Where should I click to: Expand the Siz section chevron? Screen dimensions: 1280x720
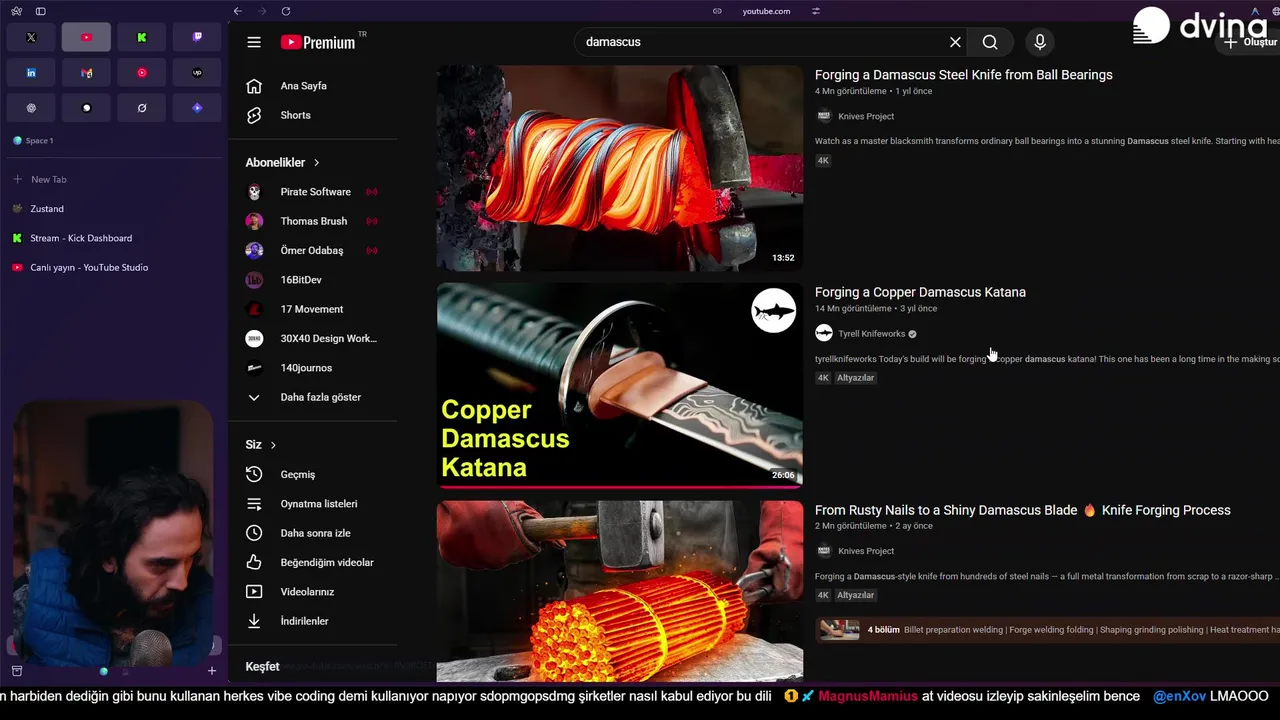tap(273, 445)
